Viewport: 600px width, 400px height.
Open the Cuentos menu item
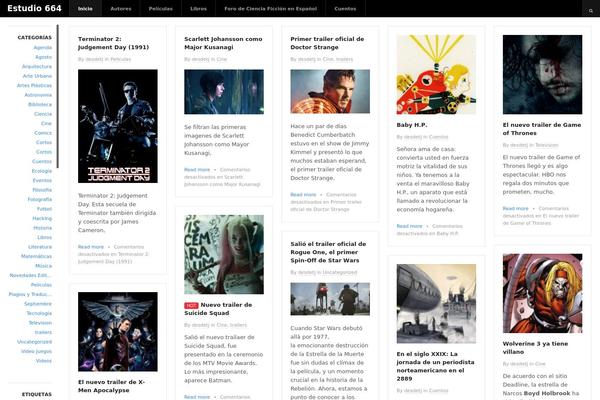pyautogui.click(x=345, y=8)
